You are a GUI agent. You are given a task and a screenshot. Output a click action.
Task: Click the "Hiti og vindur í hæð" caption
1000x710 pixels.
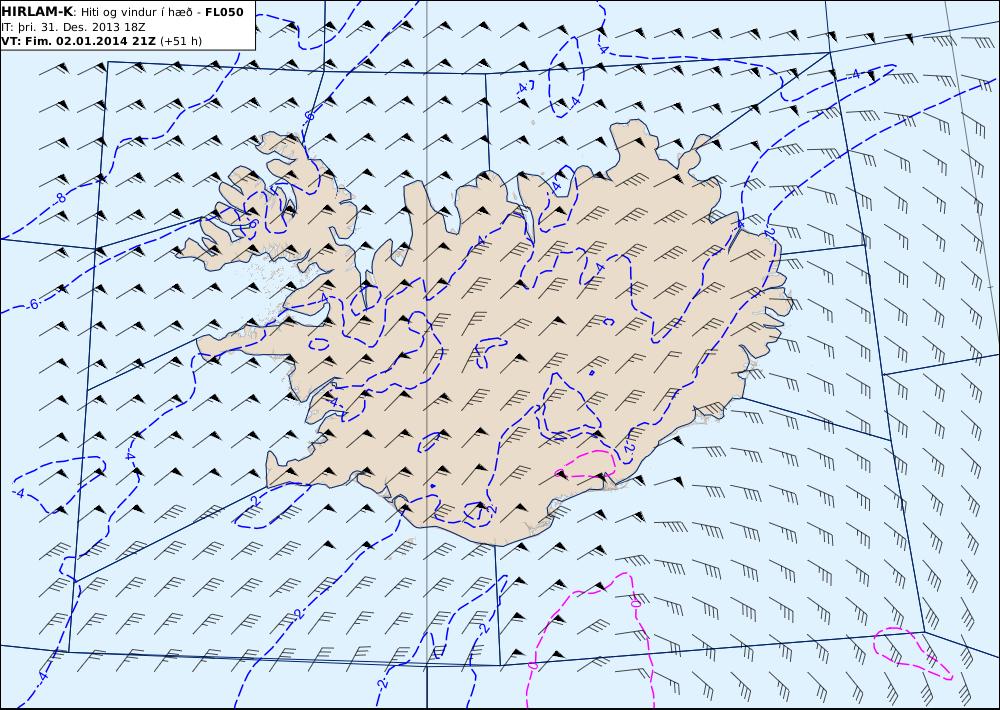(136, 13)
